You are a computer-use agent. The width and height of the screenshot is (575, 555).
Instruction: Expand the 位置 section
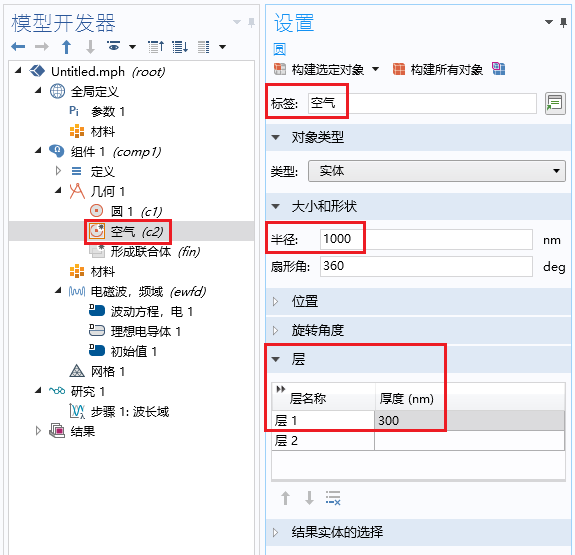click(x=275, y=302)
